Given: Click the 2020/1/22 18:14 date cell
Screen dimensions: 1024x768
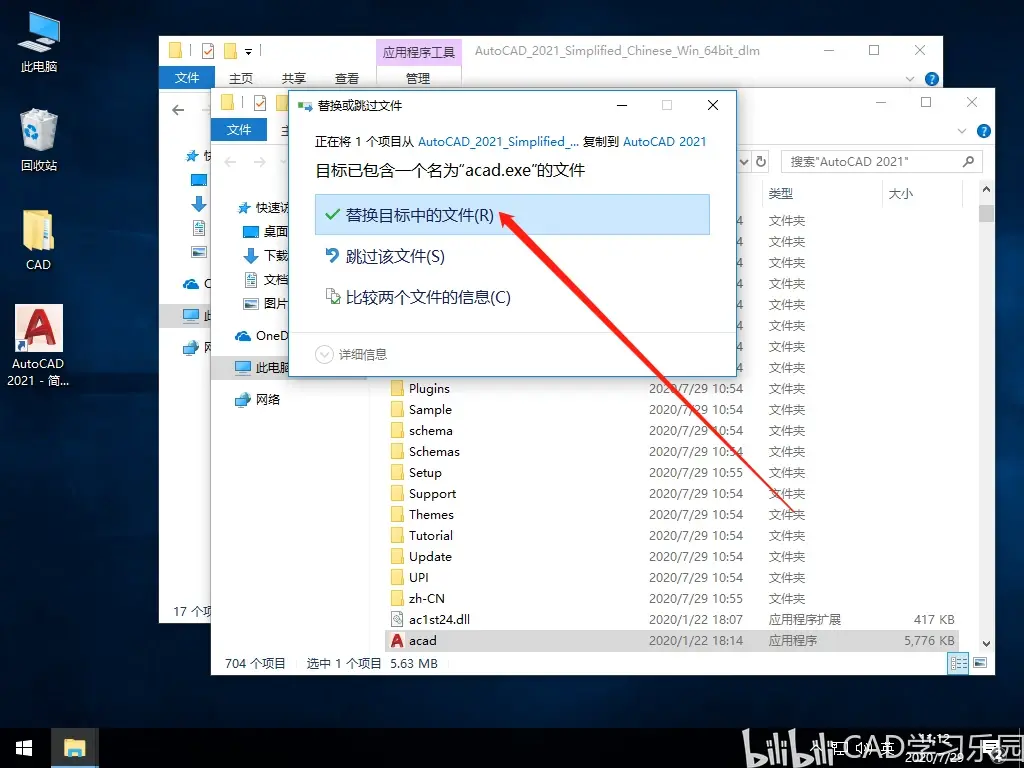Looking at the screenshot, I should 696,641.
